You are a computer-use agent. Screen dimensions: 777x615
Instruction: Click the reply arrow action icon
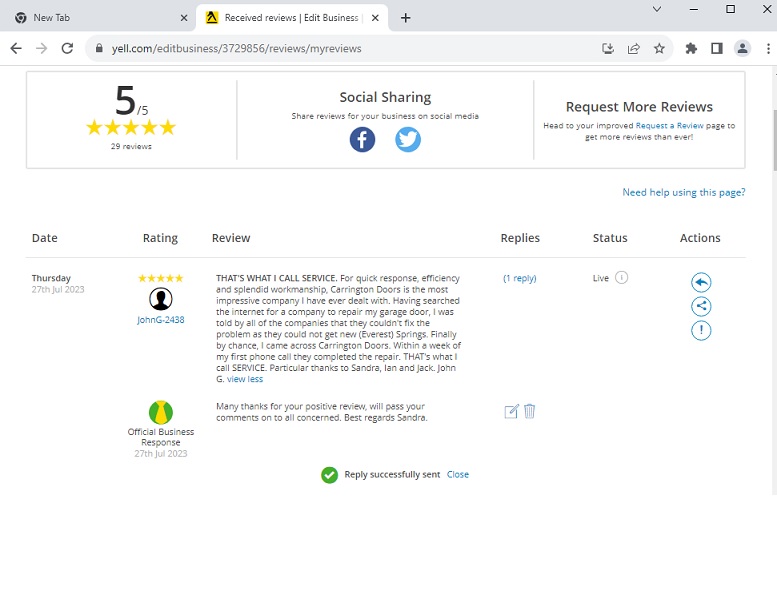click(x=701, y=282)
